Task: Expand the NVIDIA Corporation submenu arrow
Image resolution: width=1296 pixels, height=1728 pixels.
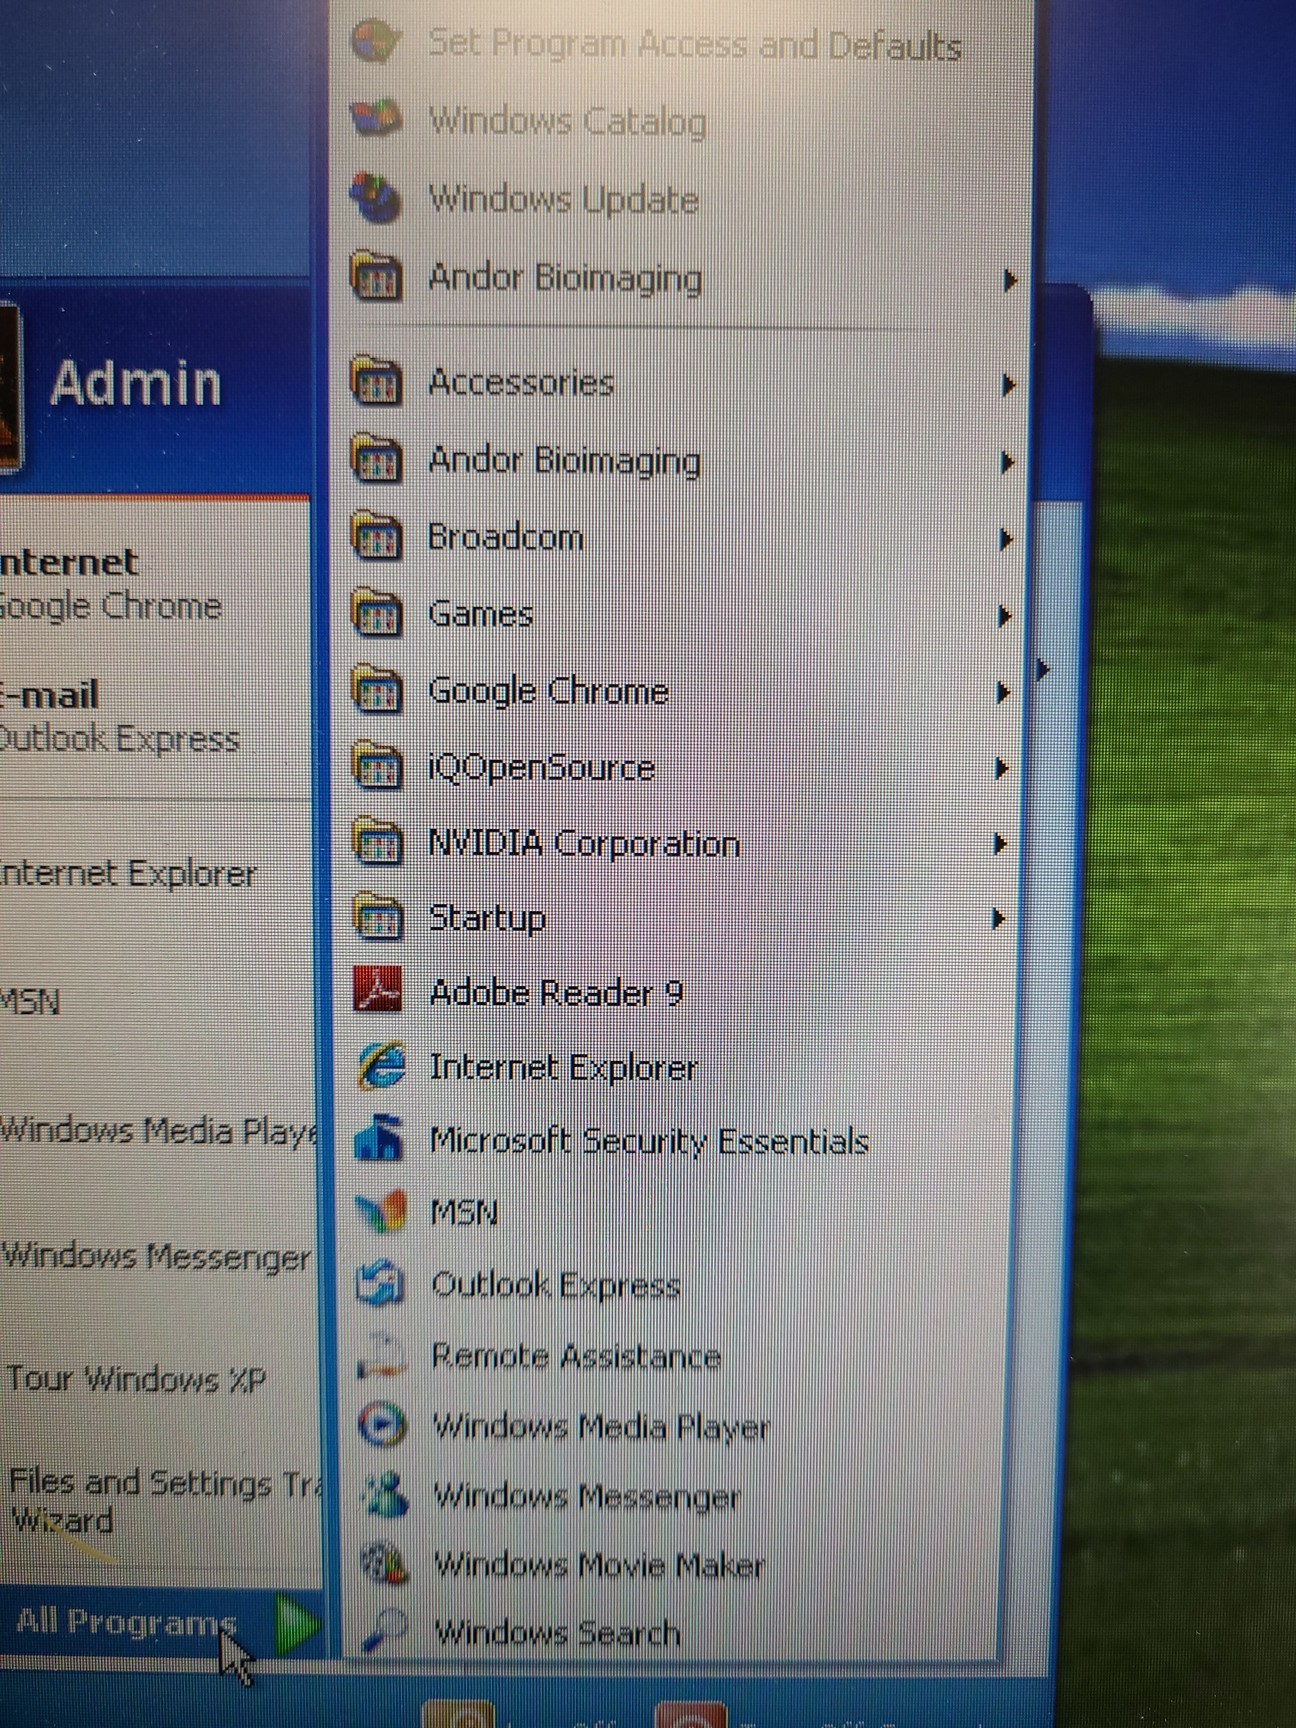Action: [x=999, y=845]
